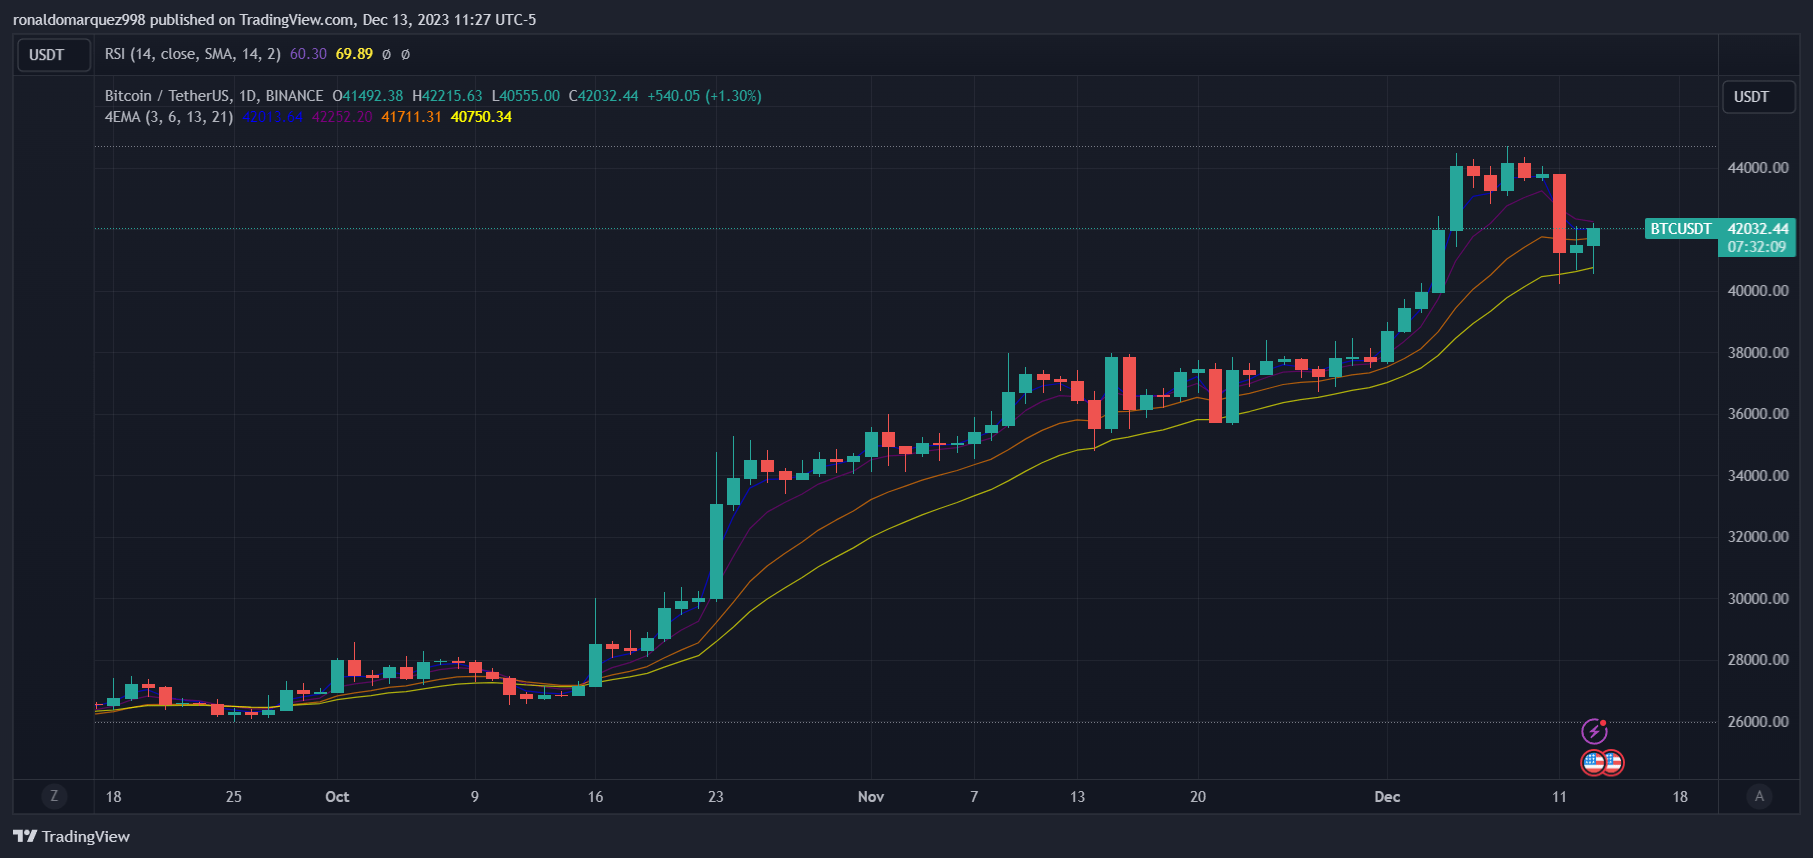Click the RSI value 60.30
Screen dimensions: 1813x858
click(x=308, y=54)
